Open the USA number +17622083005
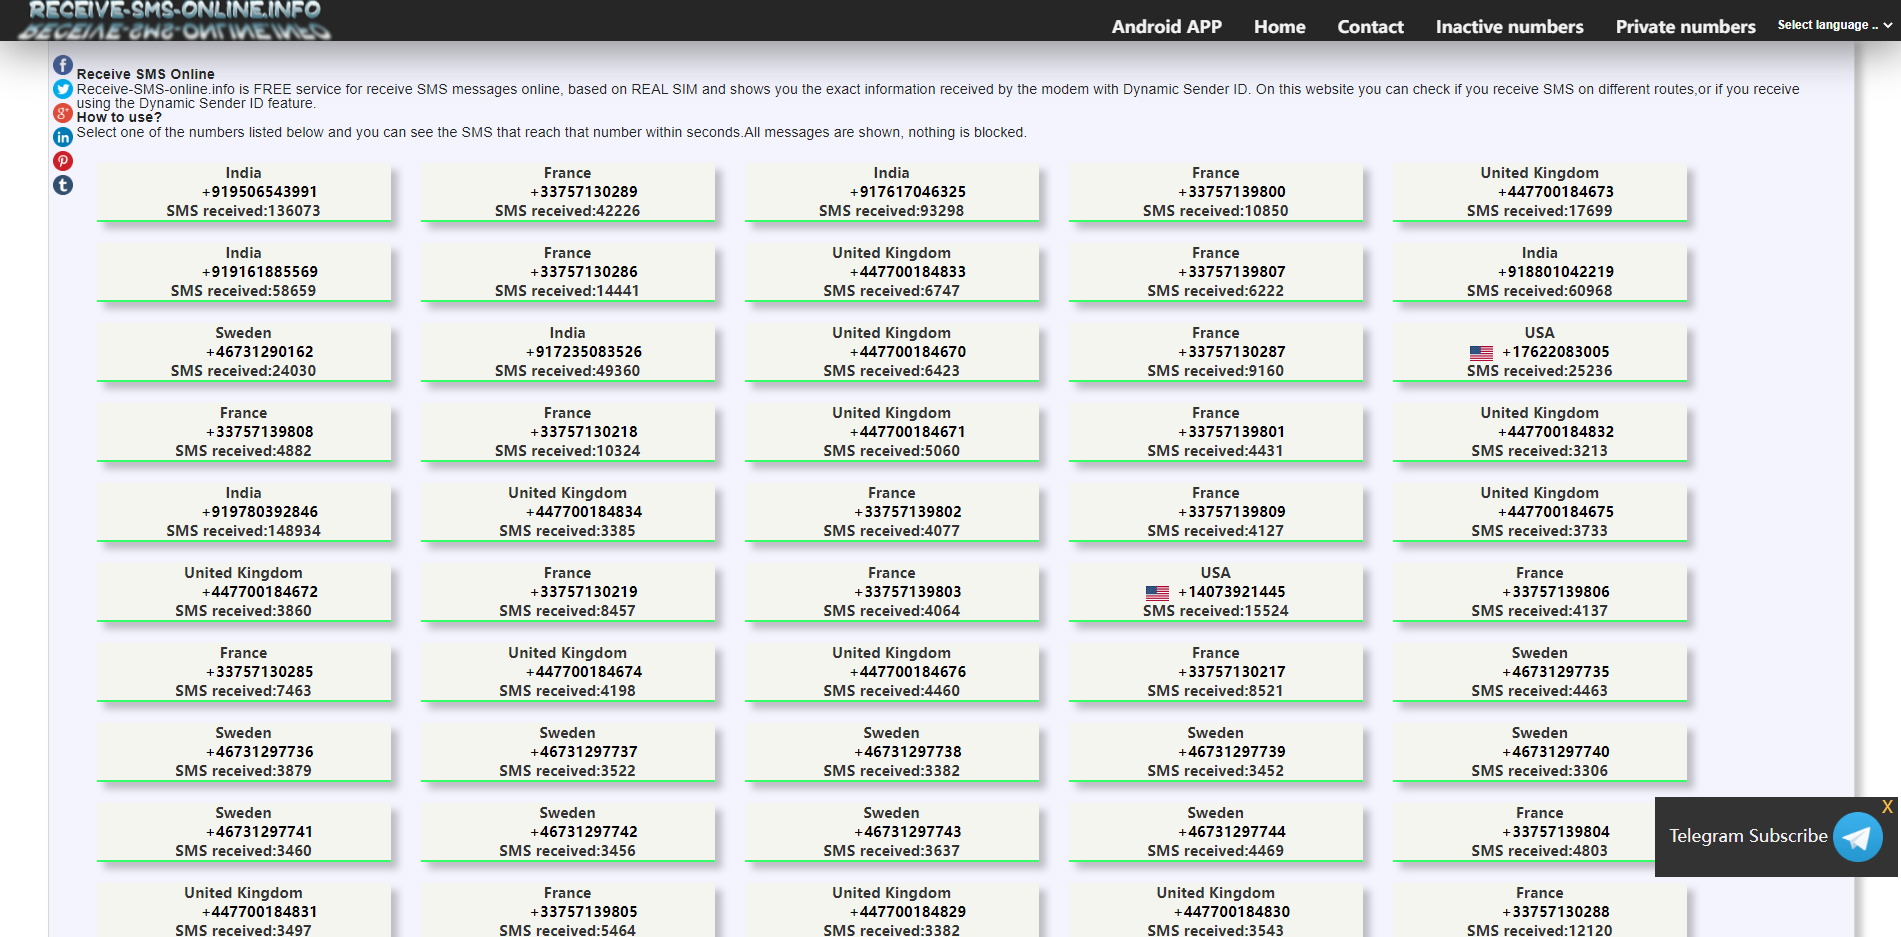 pos(1540,352)
